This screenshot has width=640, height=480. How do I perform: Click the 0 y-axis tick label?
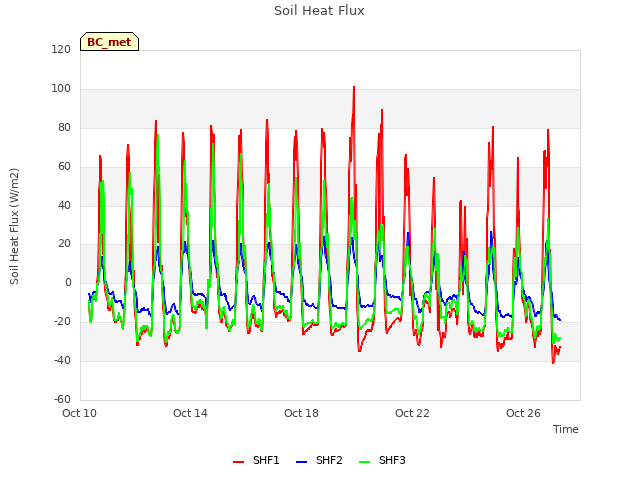point(68,282)
